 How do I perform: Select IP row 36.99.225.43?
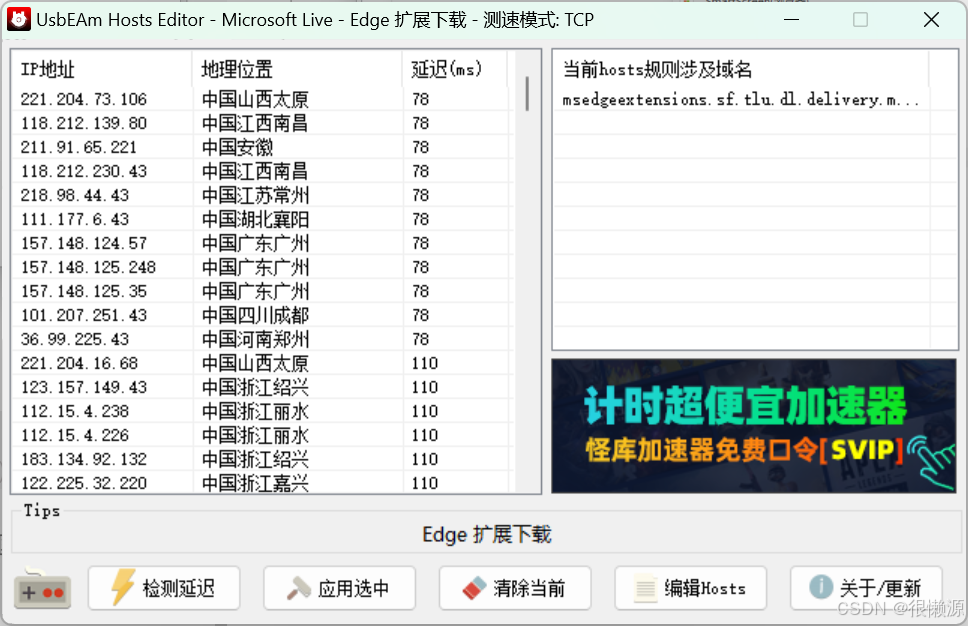(262, 340)
